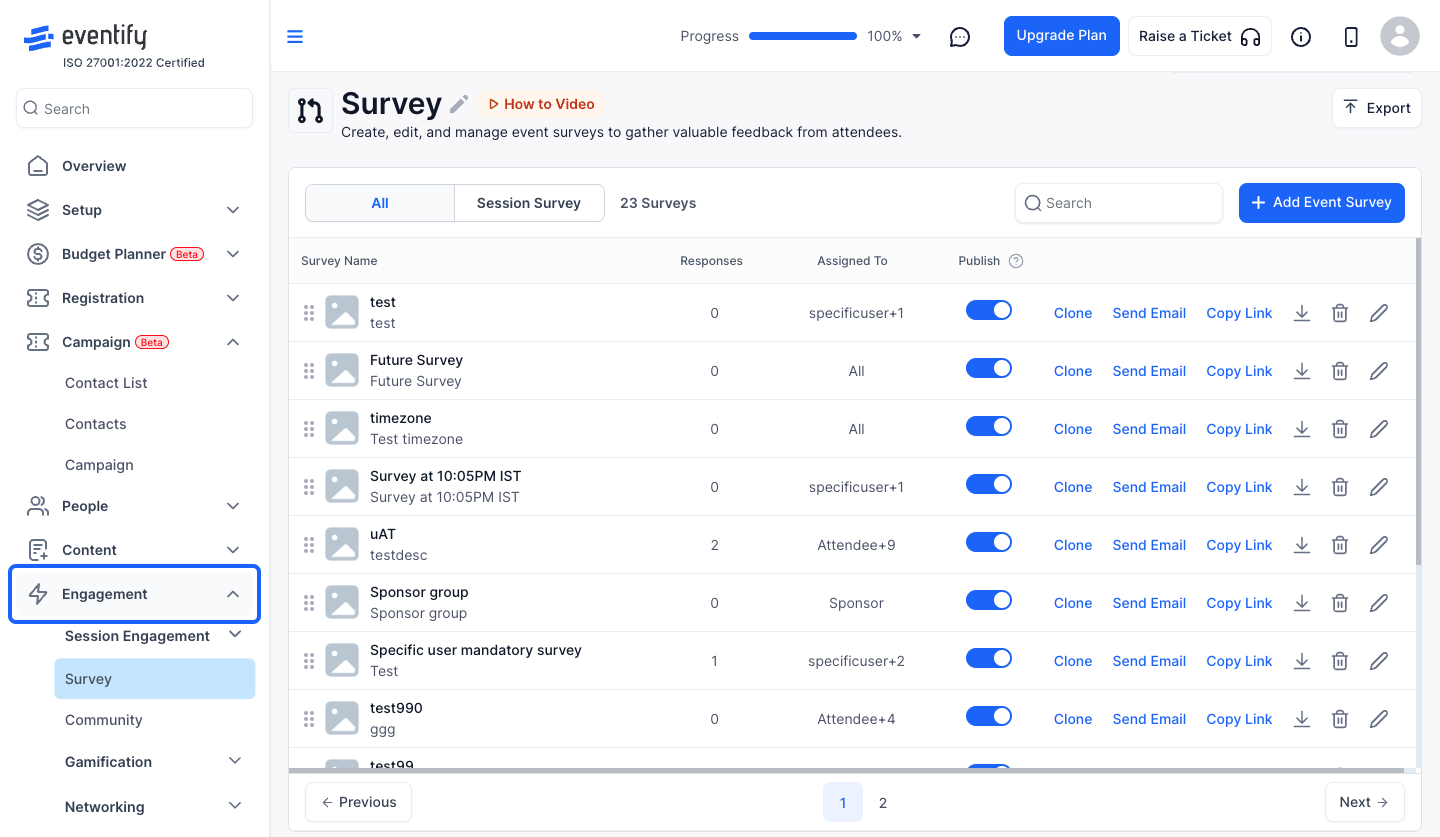The width and height of the screenshot is (1440, 837).
Task: Toggle publish switch for timezone survey
Action: [989, 426]
